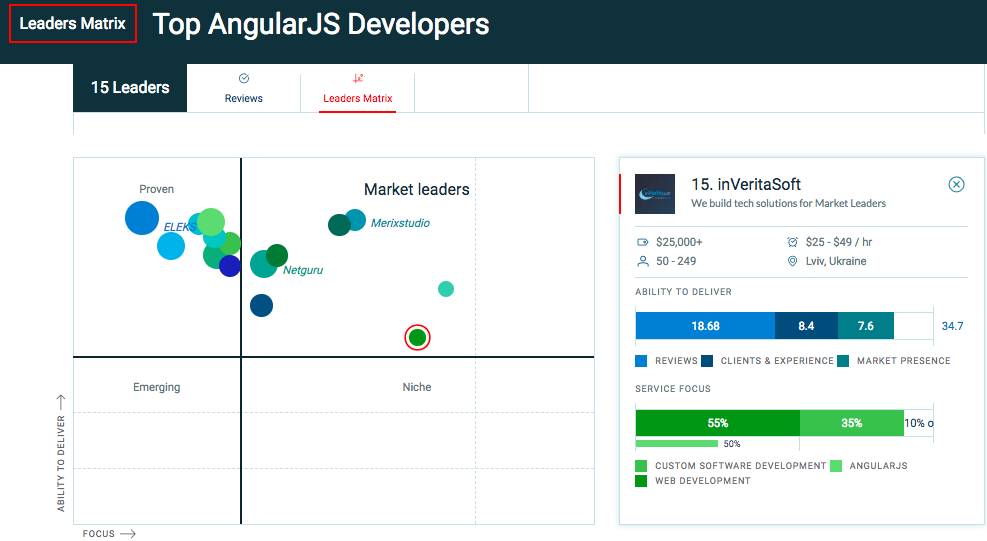Viewport: 987px width, 541px height.
Task: Click the AngularJS legend swatch
Action: click(836, 466)
